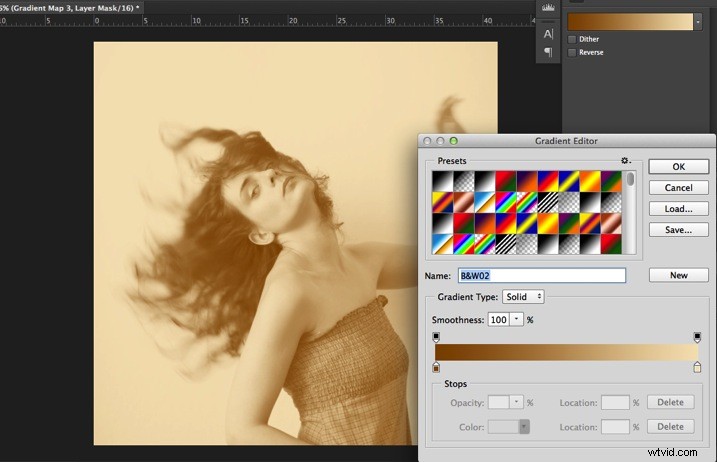The height and width of the screenshot is (462, 717).
Task: Confirm the gradient with OK
Action: [679, 167]
